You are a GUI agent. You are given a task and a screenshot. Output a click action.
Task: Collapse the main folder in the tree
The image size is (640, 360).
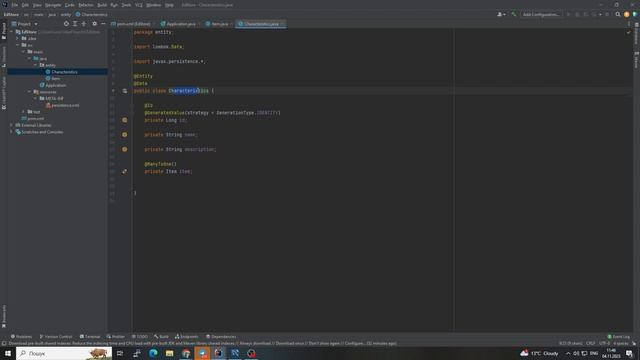coord(23,52)
